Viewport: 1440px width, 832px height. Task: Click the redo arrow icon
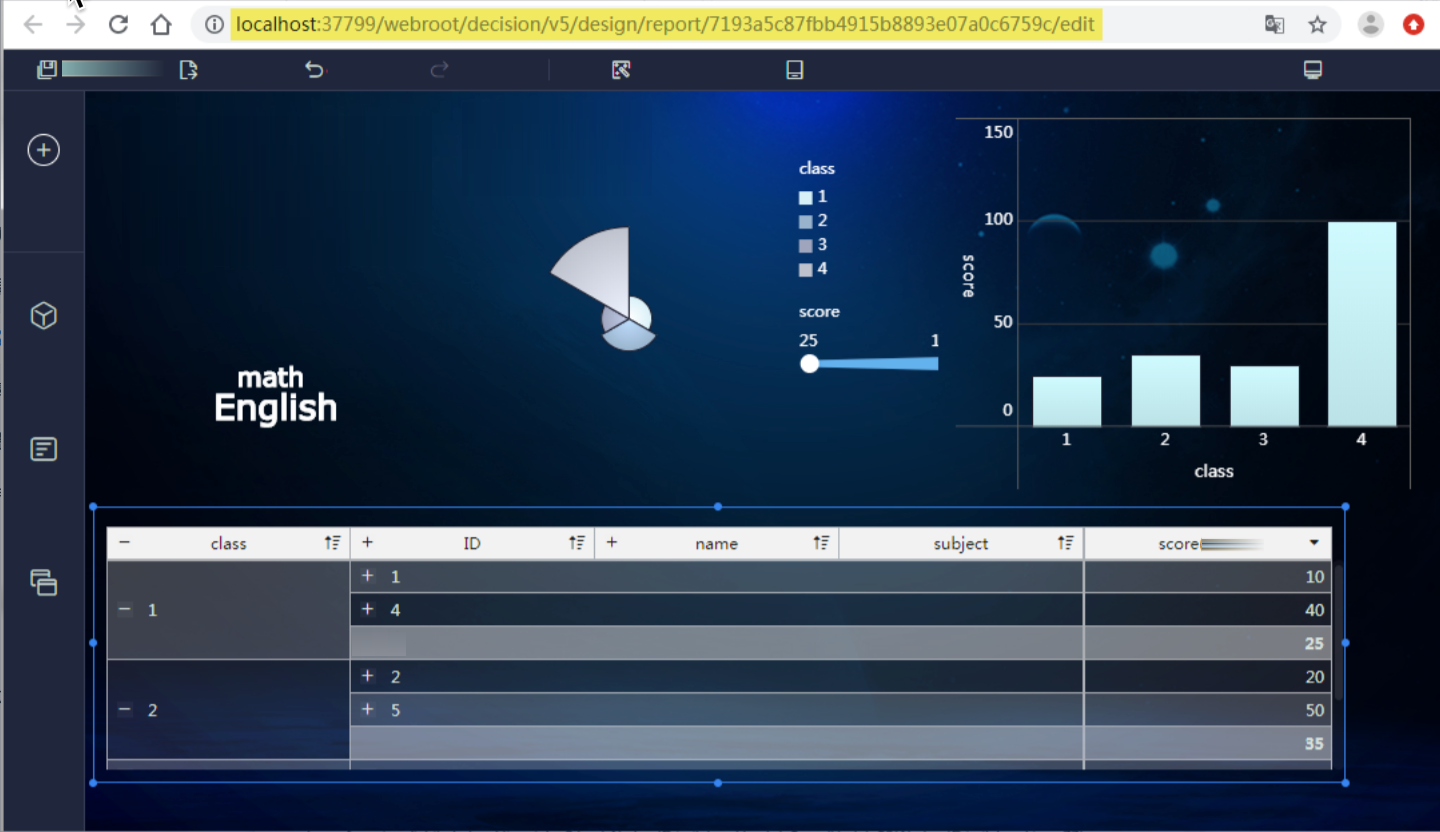tap(439, 70)
